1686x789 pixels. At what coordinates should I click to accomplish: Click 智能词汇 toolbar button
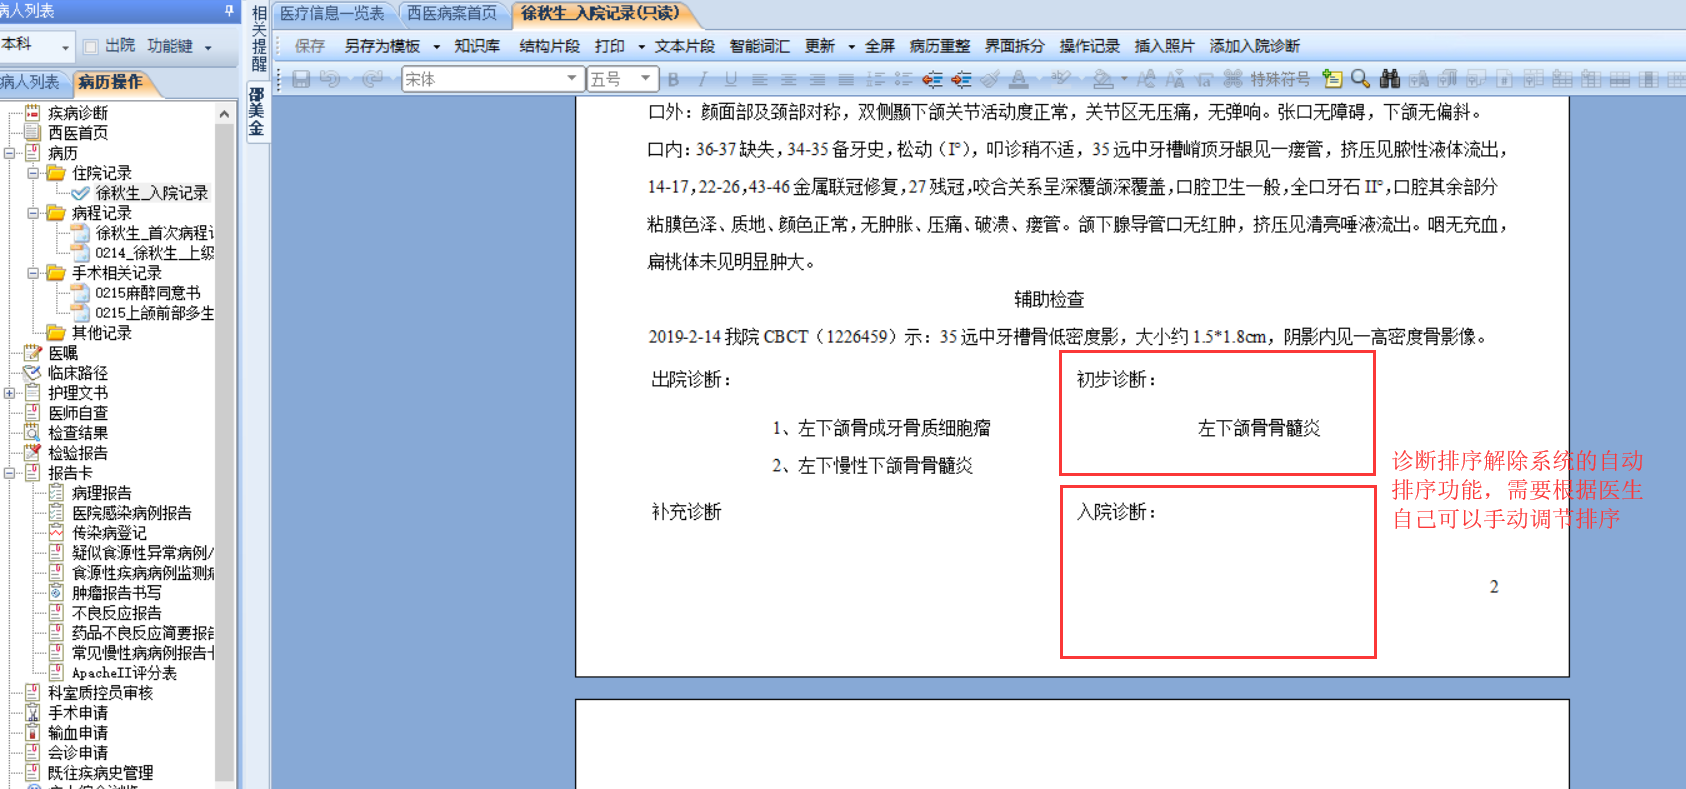click(x=760, y=46)
